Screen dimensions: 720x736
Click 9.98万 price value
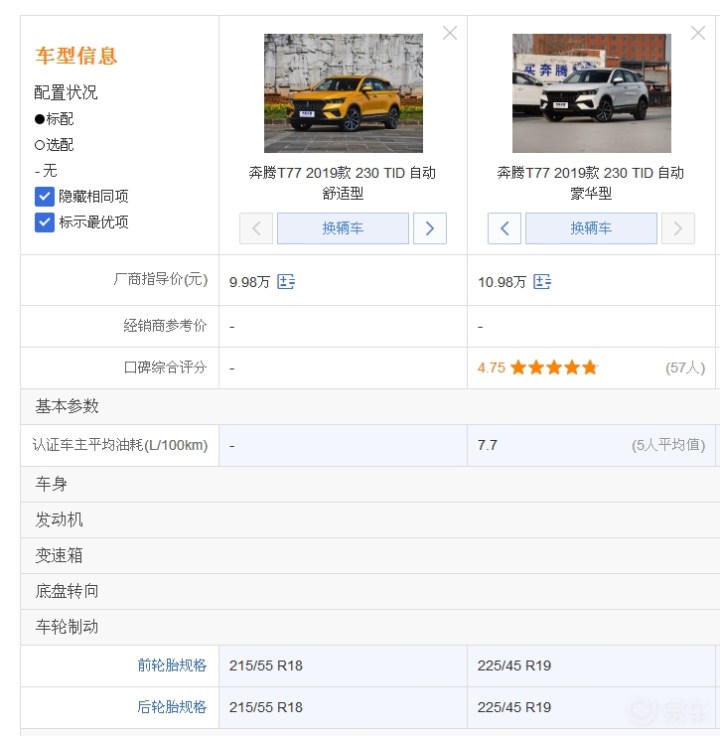coord(249,282)
